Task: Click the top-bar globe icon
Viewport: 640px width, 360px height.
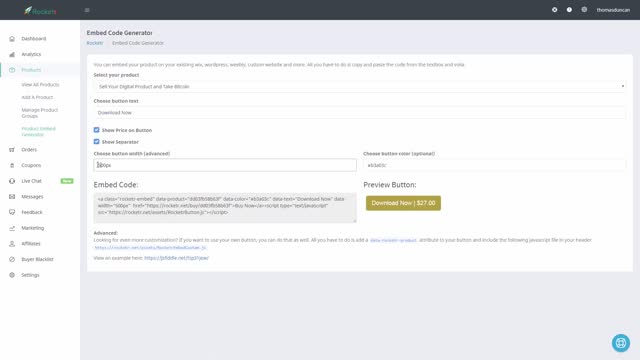Action: (x=584, y=9)
